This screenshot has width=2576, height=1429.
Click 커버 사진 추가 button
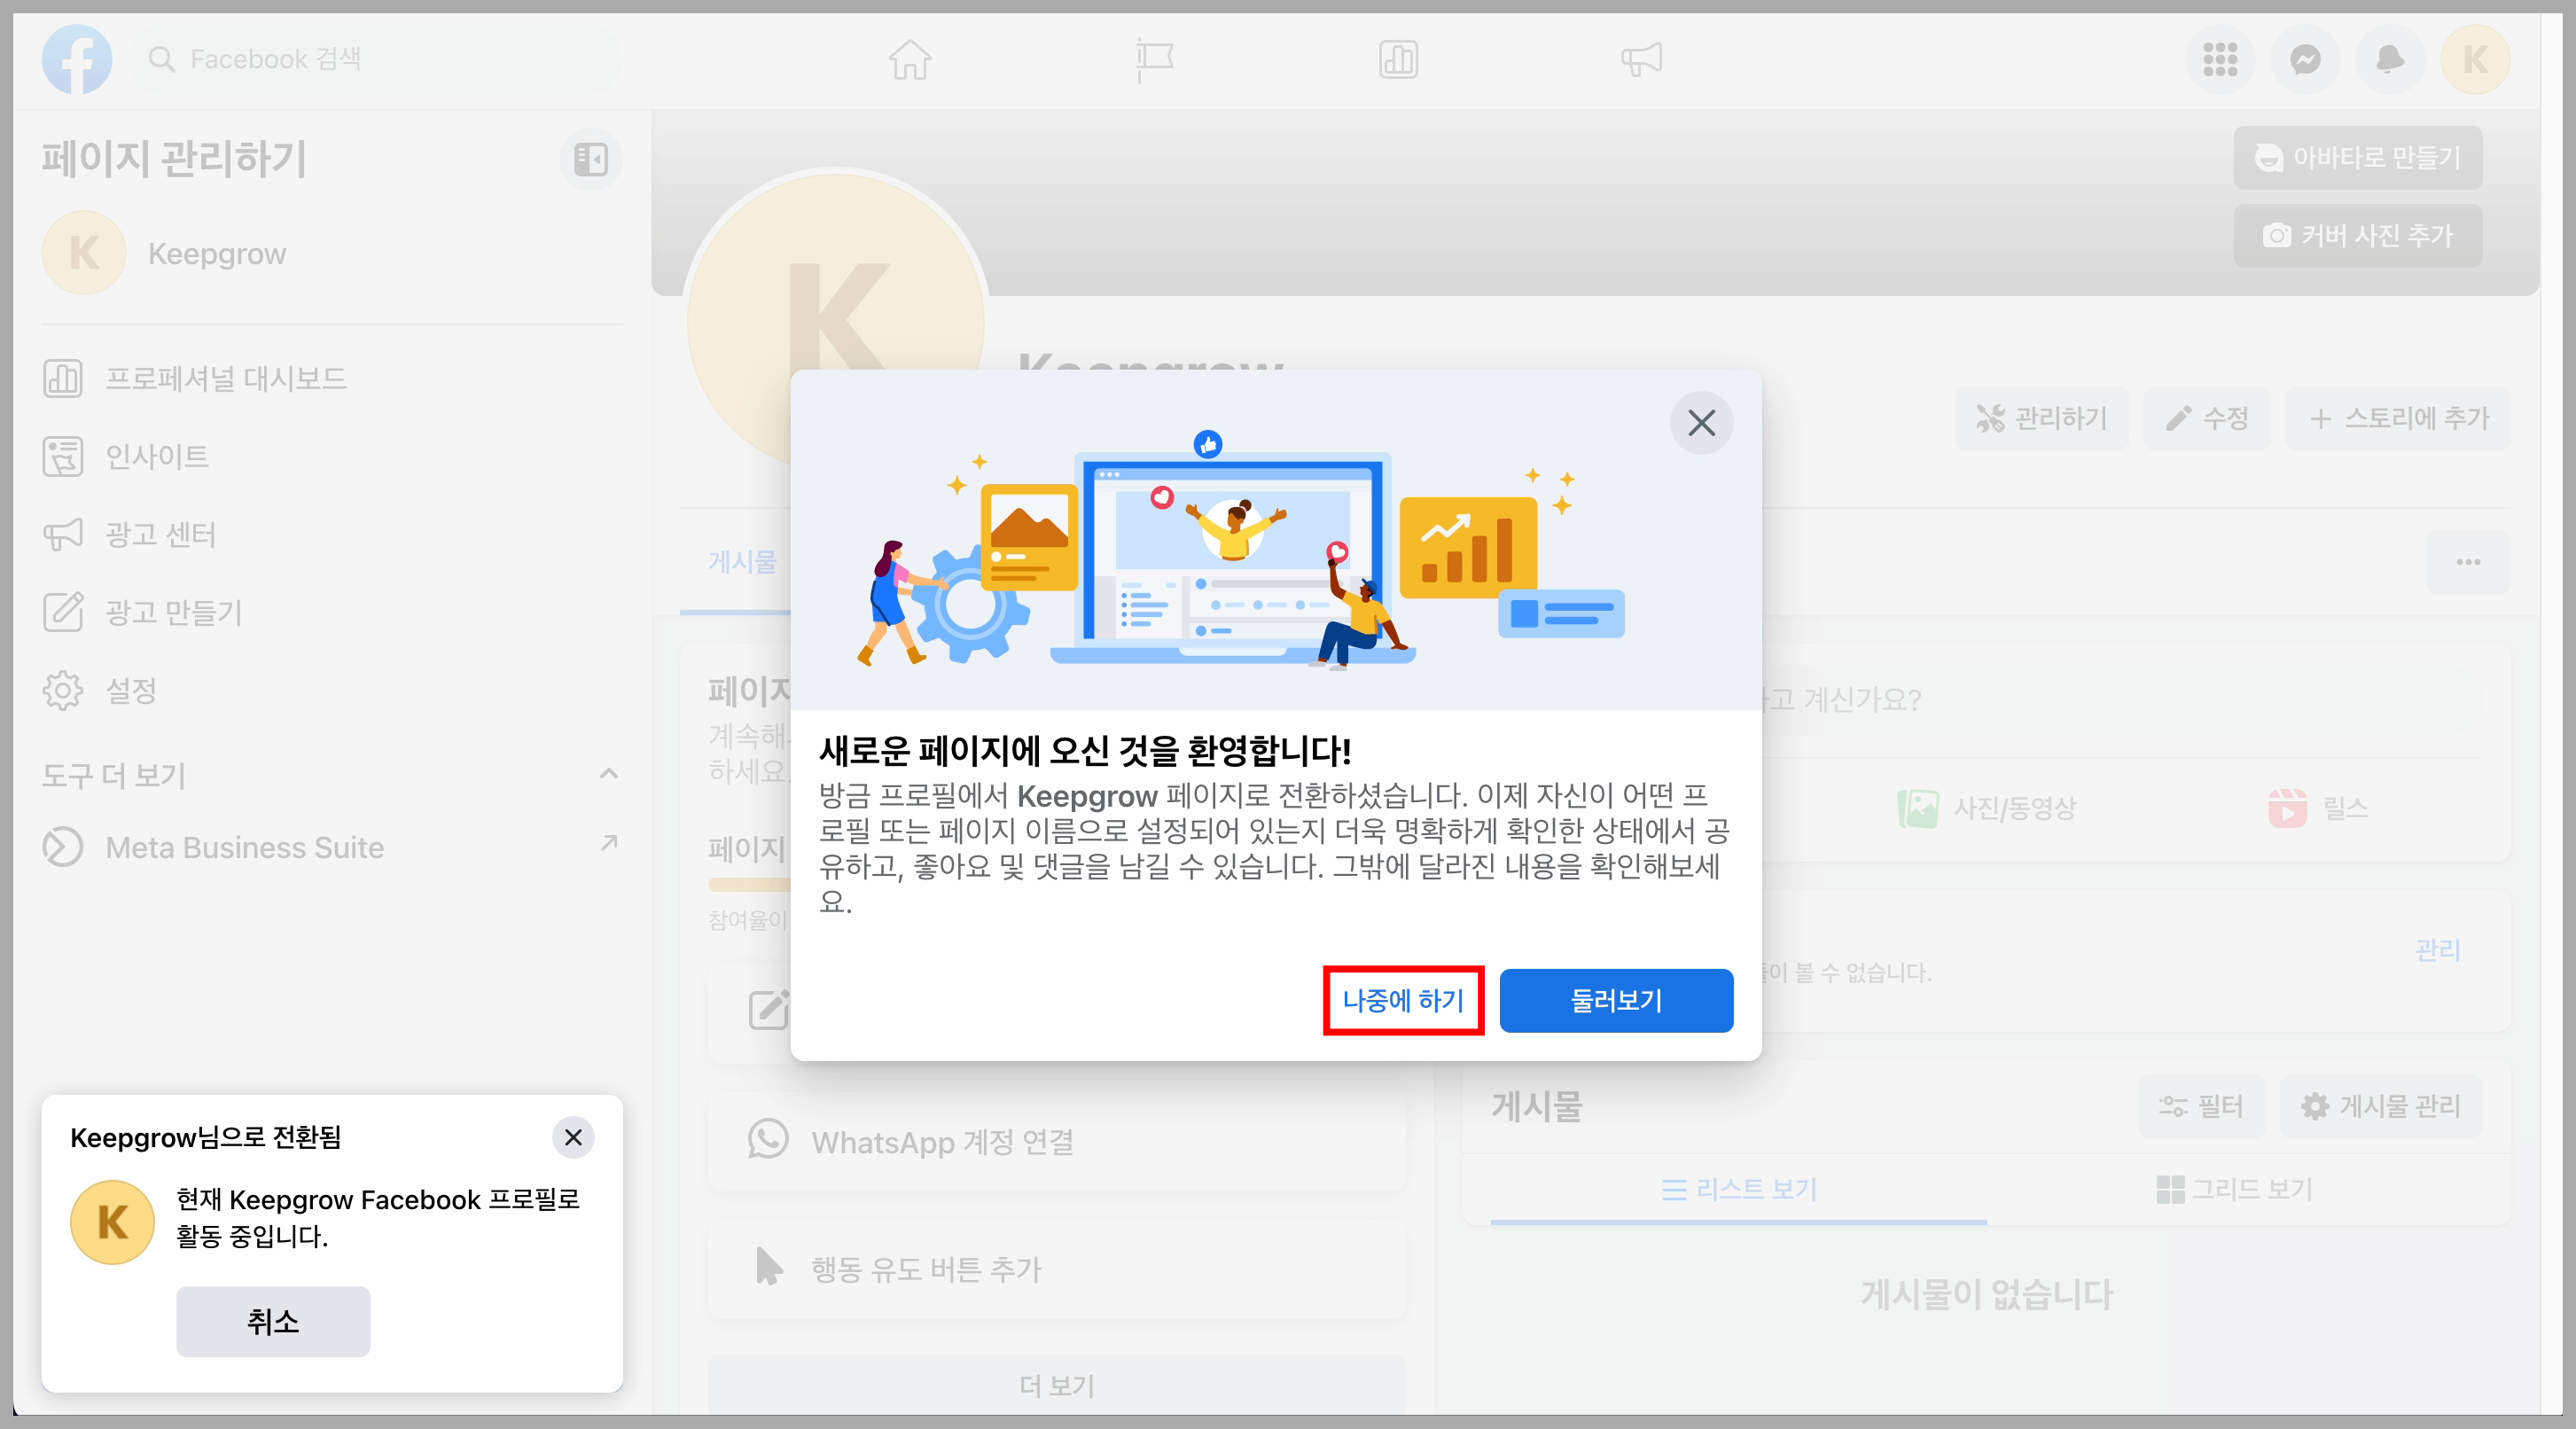2358,236
